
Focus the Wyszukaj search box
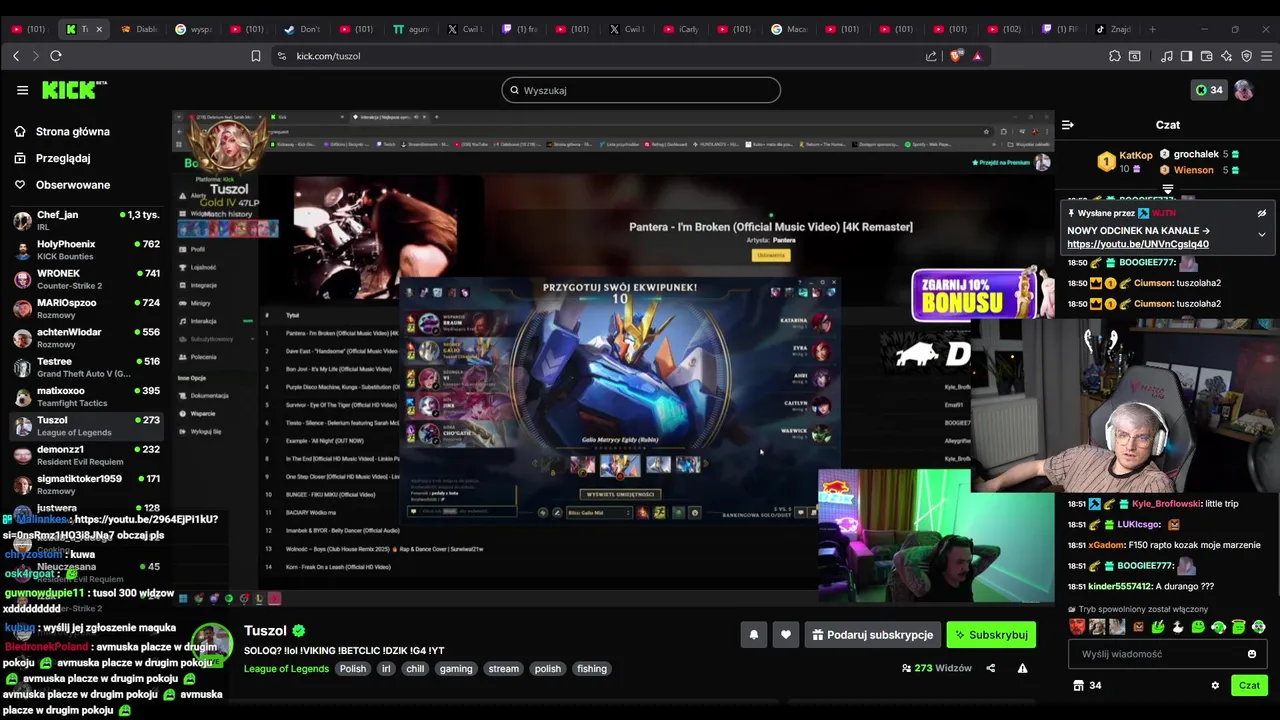pyautogui.click(x=641, y=90)
